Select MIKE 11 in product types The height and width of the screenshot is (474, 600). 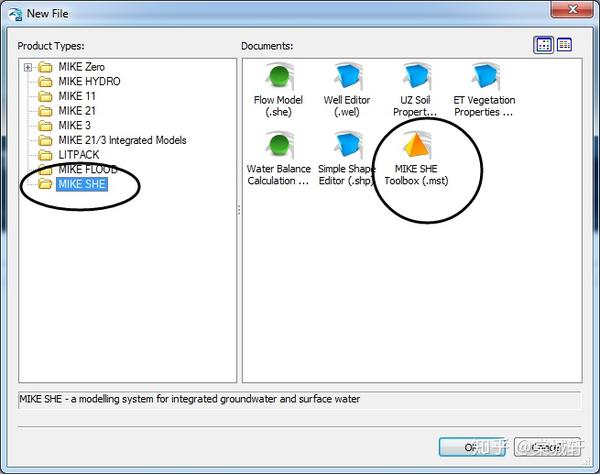[x=77, y=96]
